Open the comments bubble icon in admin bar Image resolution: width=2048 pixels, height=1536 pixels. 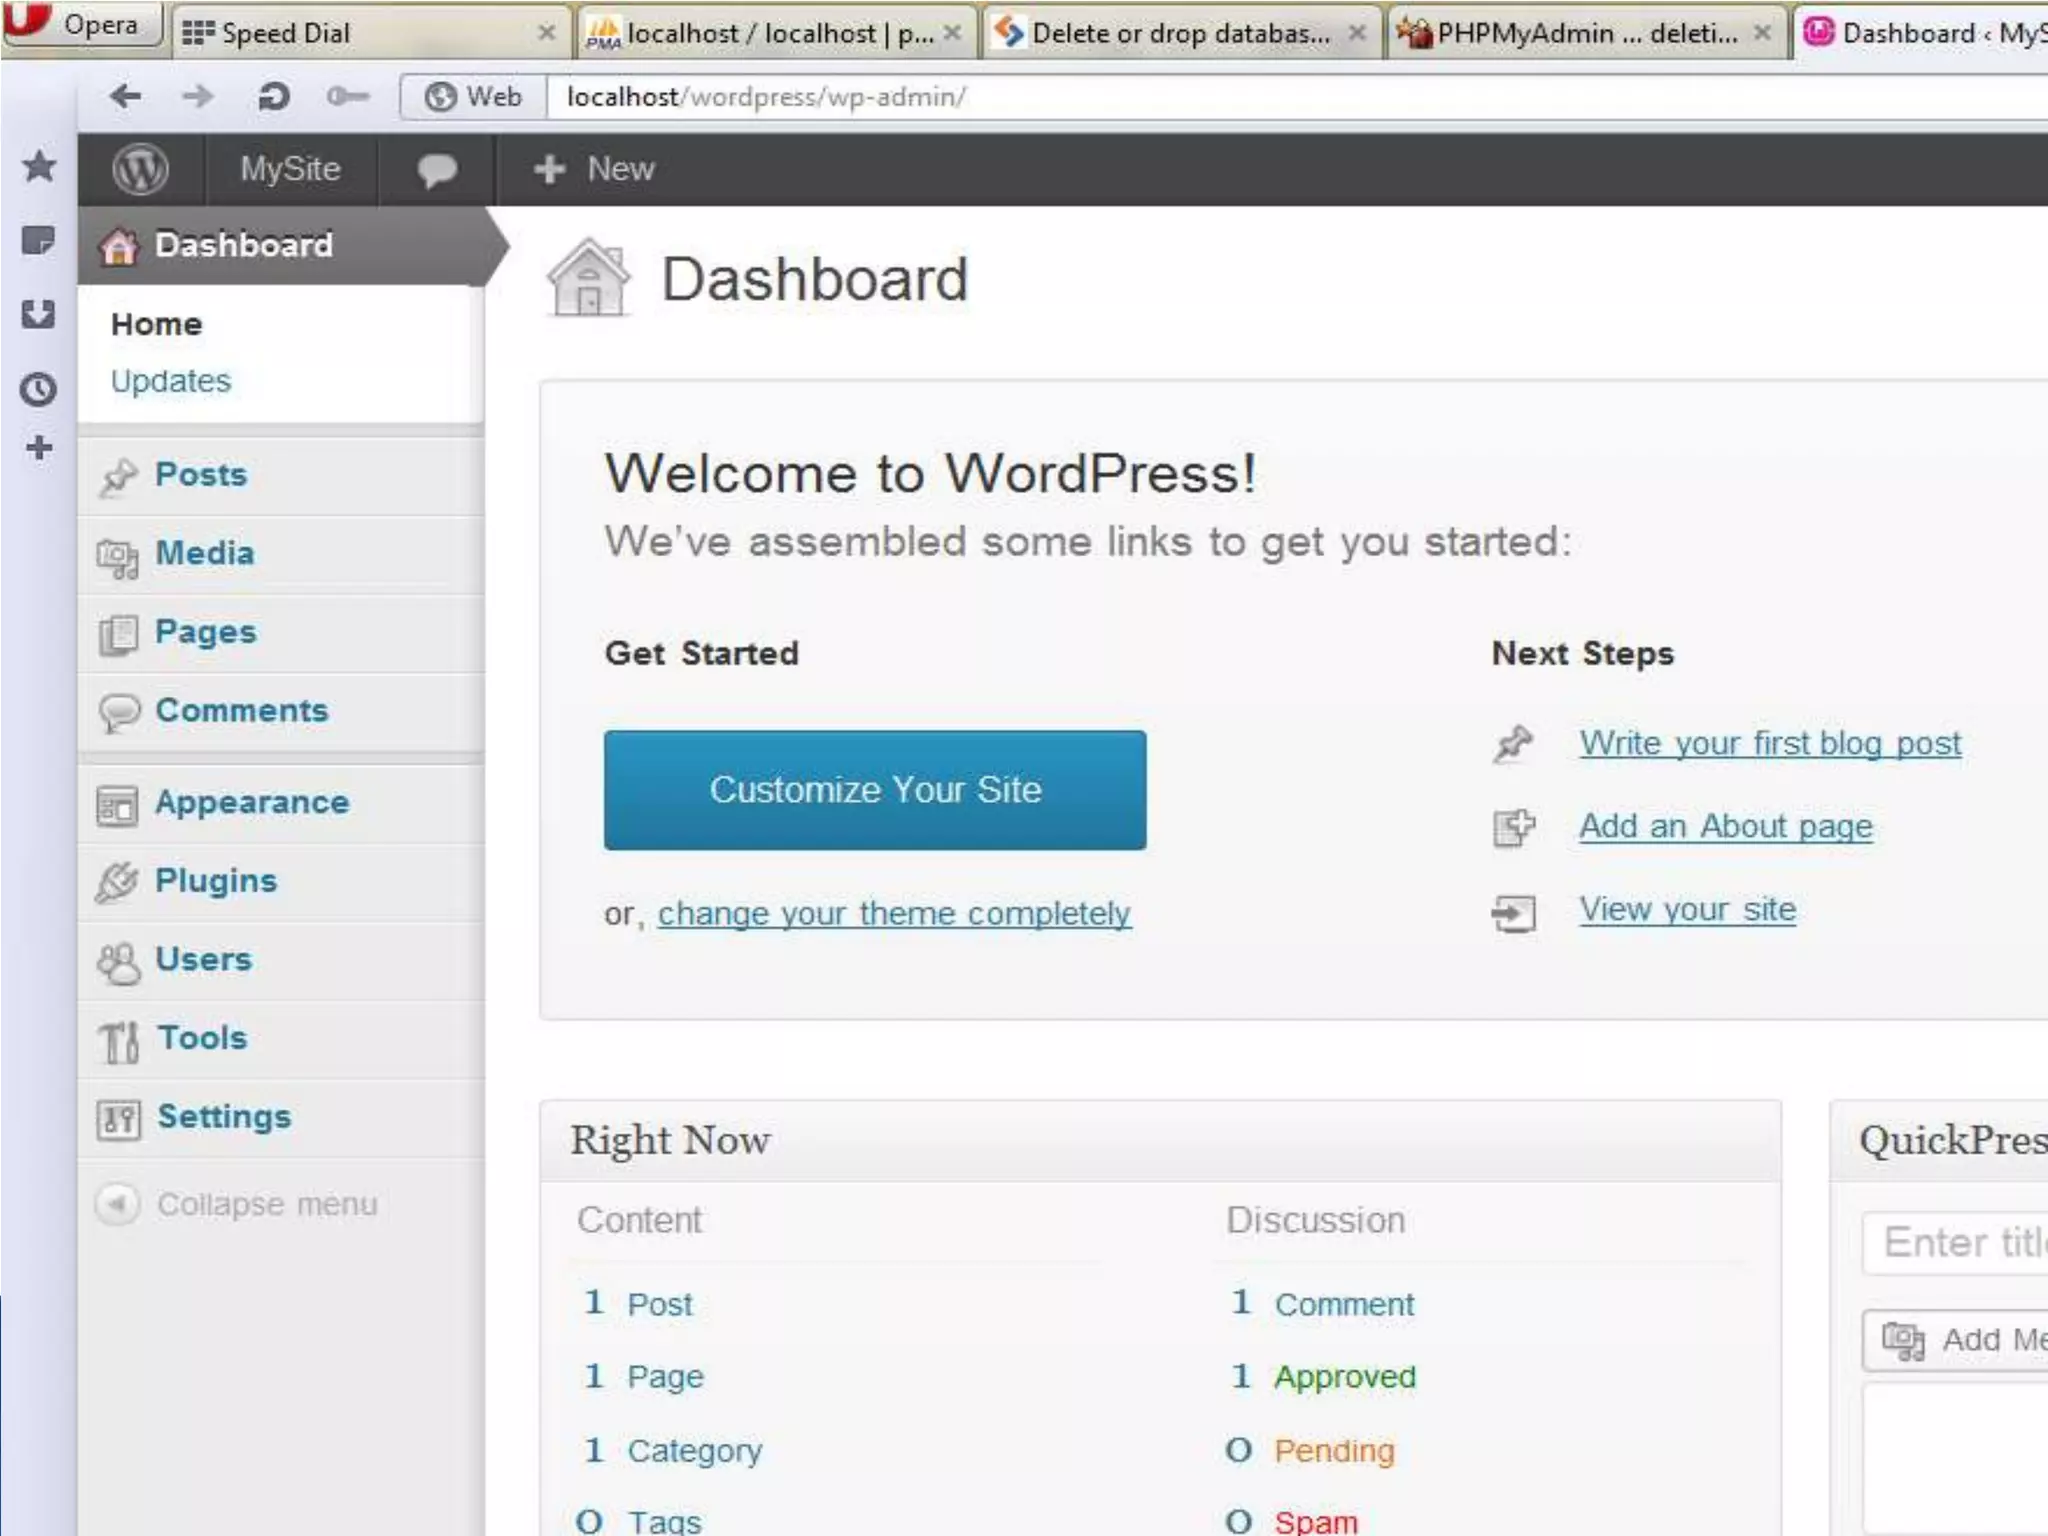tap(436, 170)
